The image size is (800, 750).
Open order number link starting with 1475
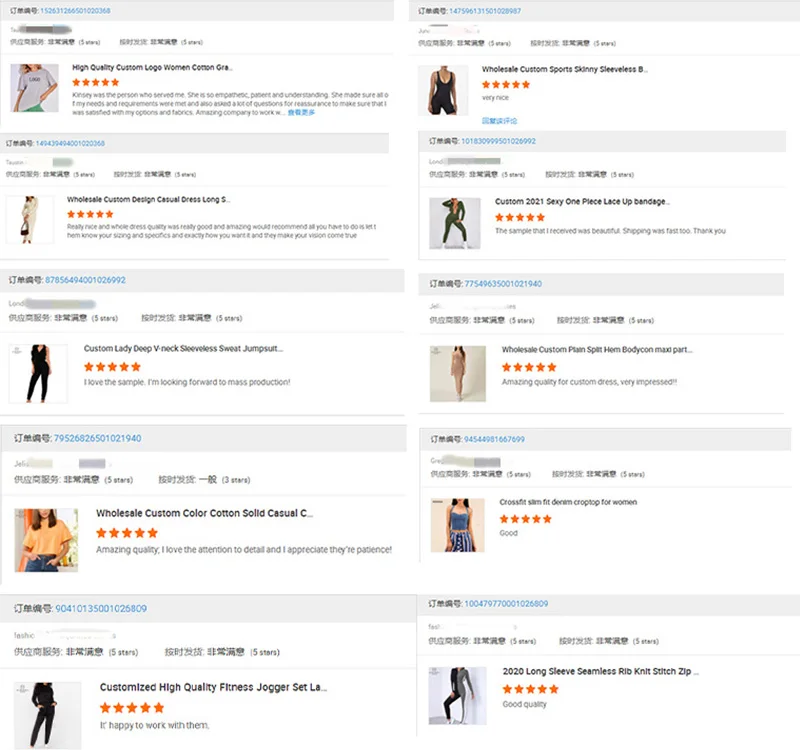point(485,11)
